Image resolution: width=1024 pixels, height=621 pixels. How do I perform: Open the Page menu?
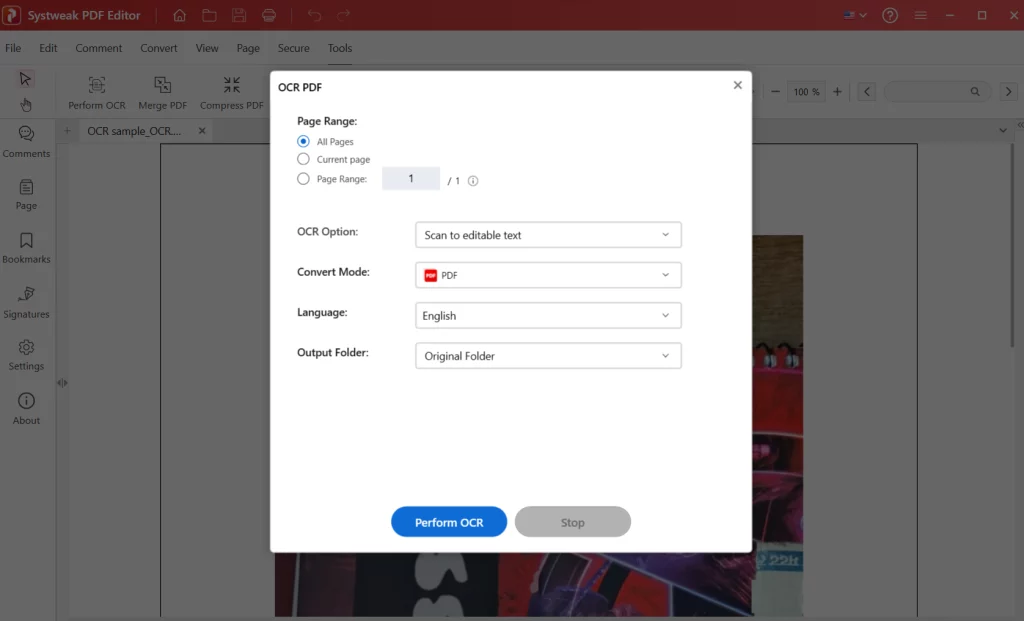tap(248, 48)
